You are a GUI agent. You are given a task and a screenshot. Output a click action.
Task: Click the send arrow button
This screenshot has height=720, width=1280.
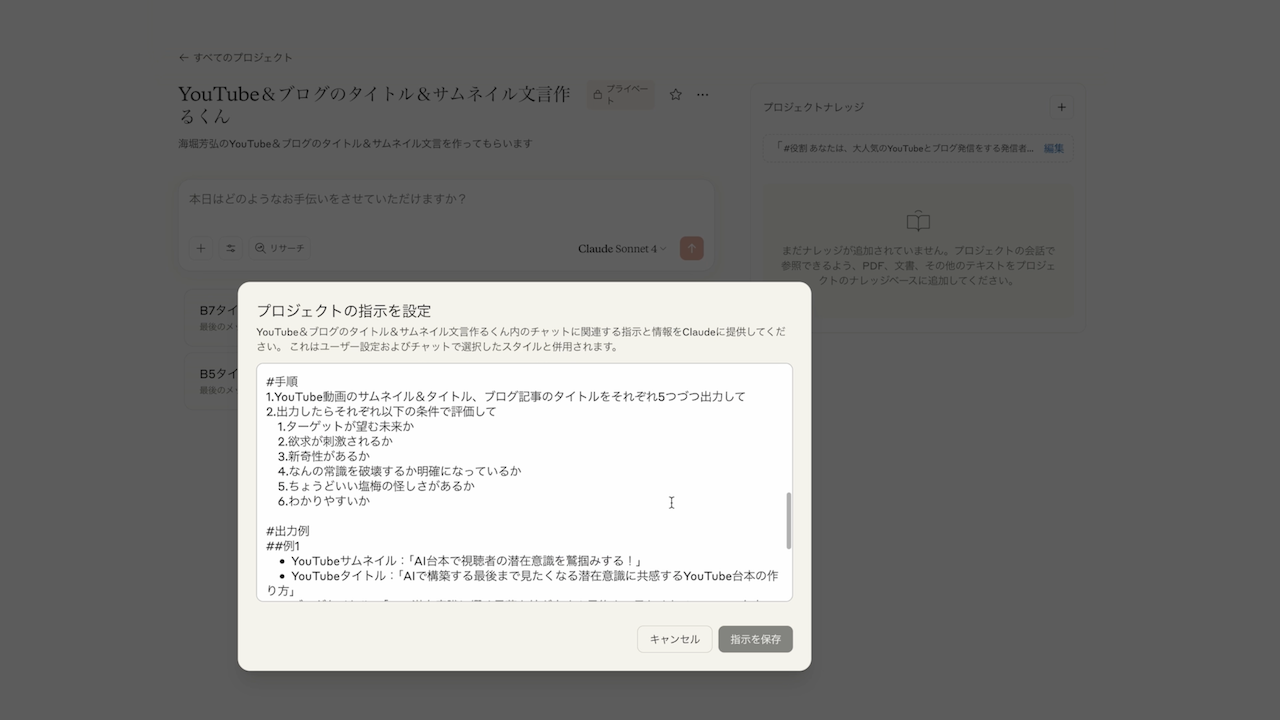[691, 248]
